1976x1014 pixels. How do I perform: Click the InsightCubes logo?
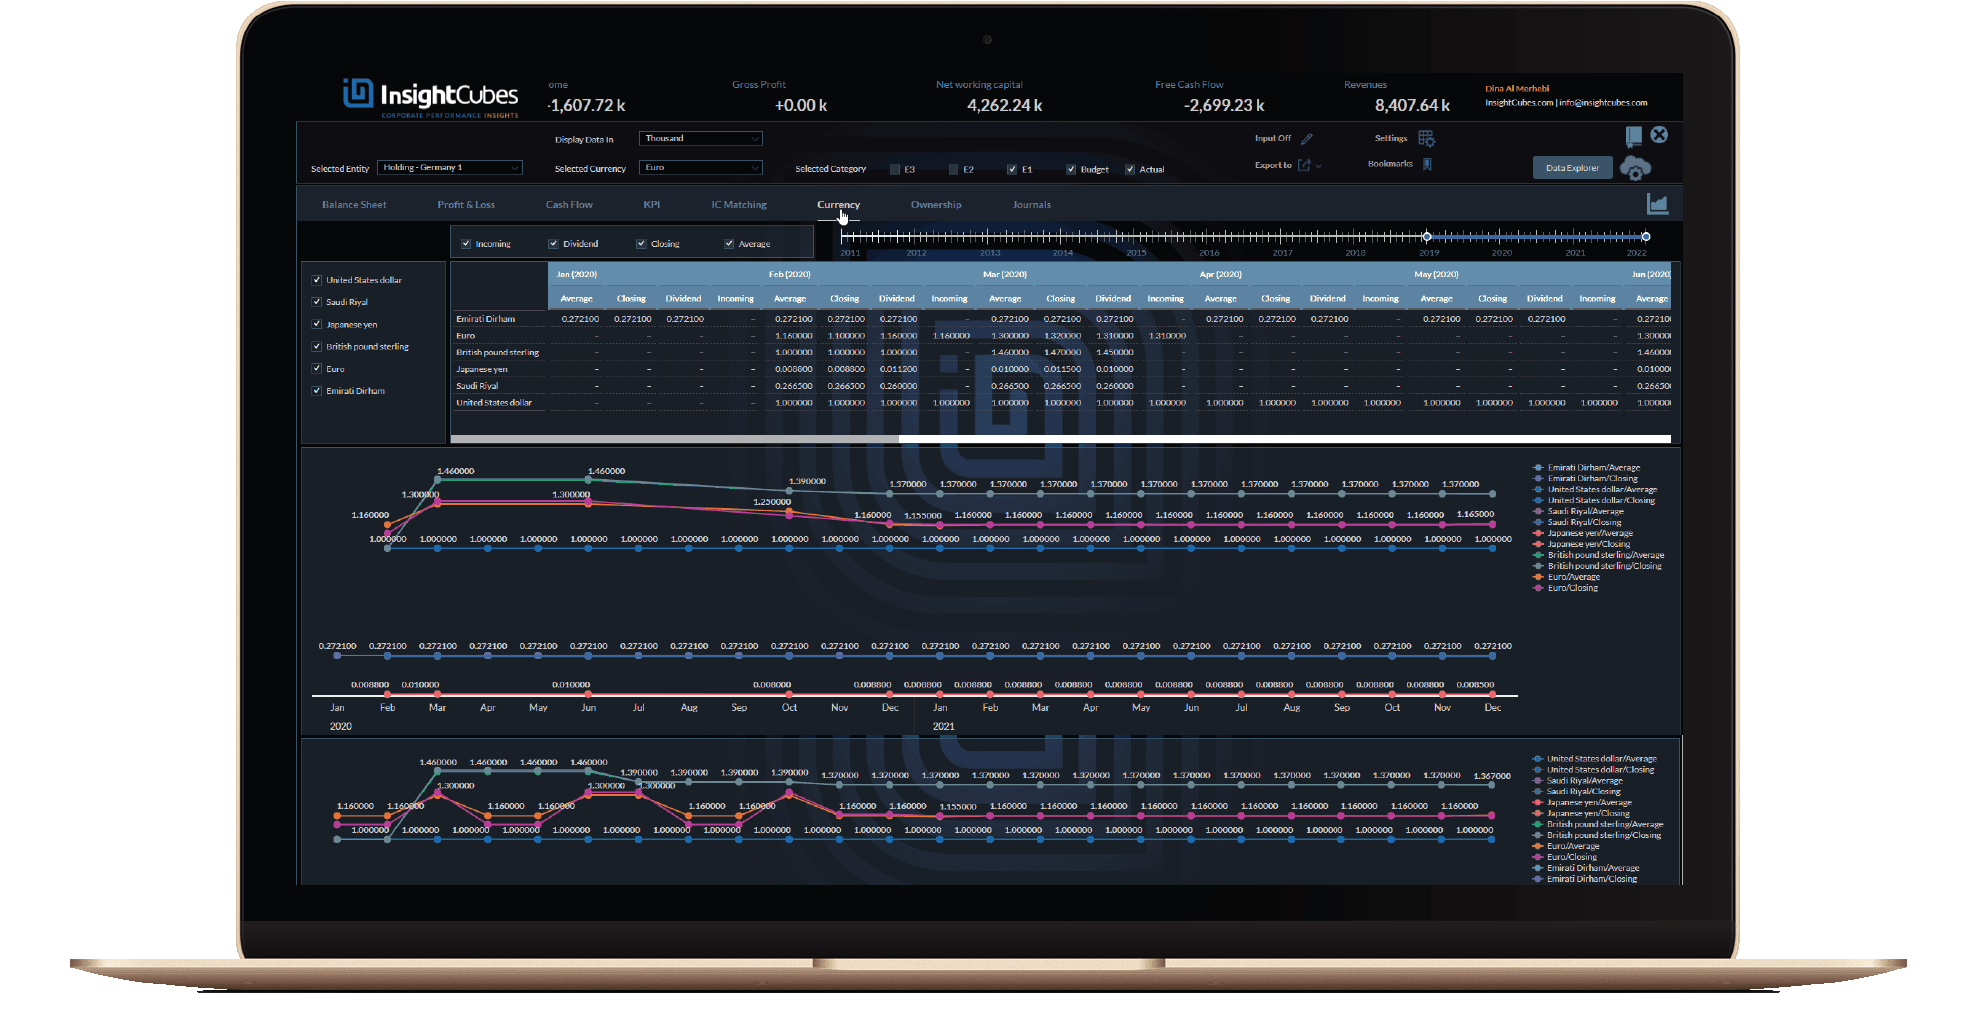(x=430, y=97)
